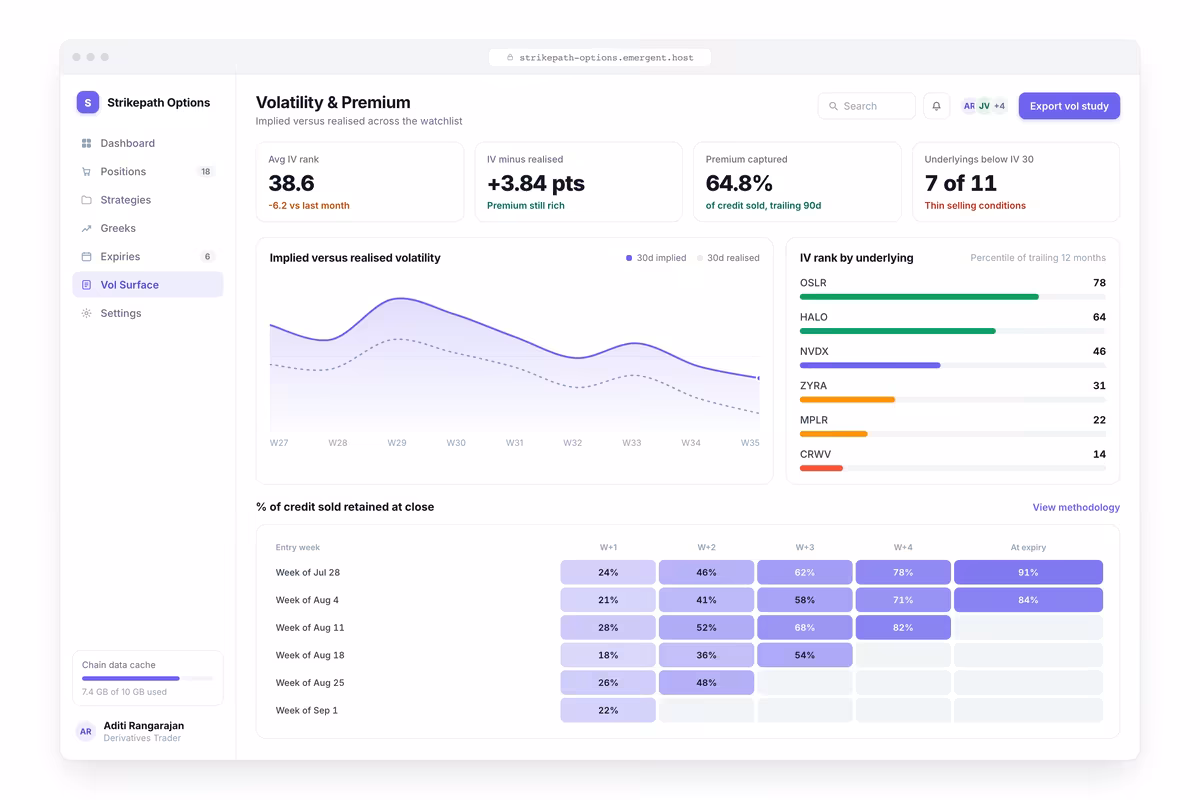Screen dimensions: 1200x800
Task: Click the MPLR IV rank bar
Action: pos(953,434)
